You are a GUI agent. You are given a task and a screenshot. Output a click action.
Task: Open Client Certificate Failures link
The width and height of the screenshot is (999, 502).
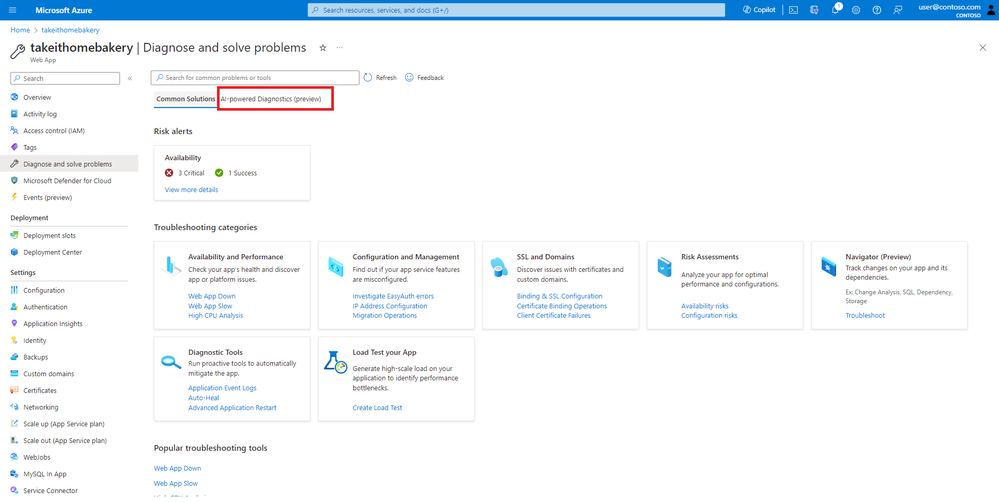coord(554,315)
